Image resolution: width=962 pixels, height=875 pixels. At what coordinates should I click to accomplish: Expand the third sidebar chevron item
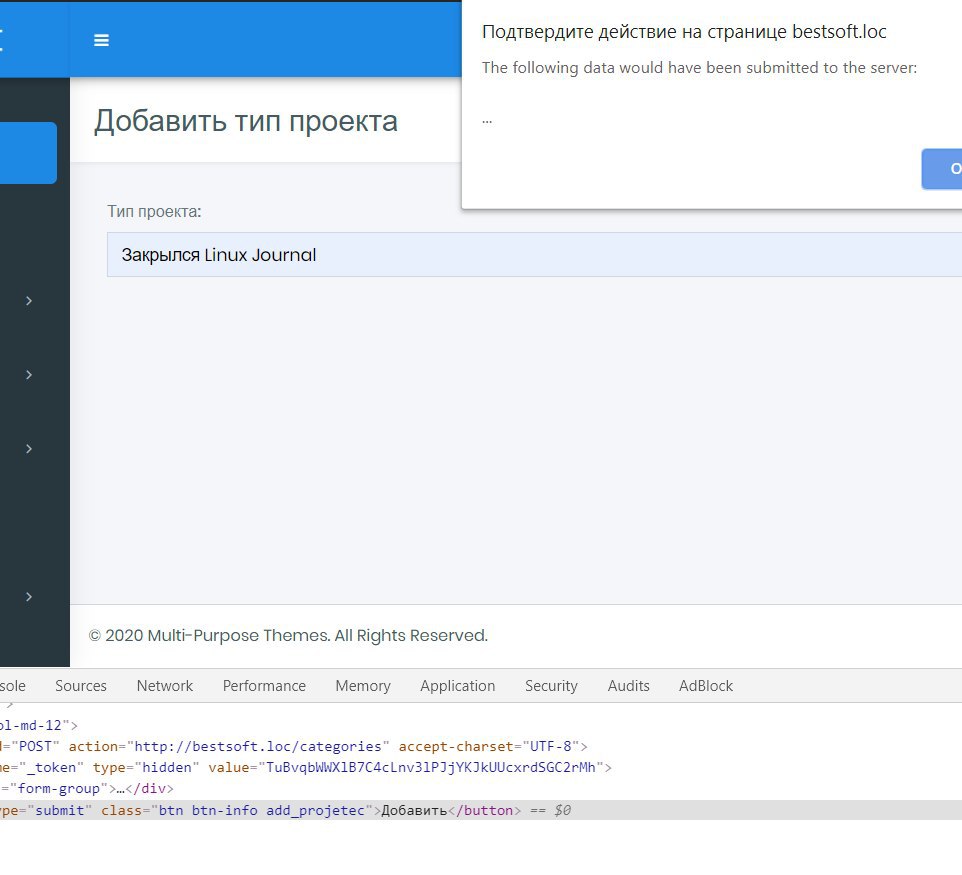29,449
